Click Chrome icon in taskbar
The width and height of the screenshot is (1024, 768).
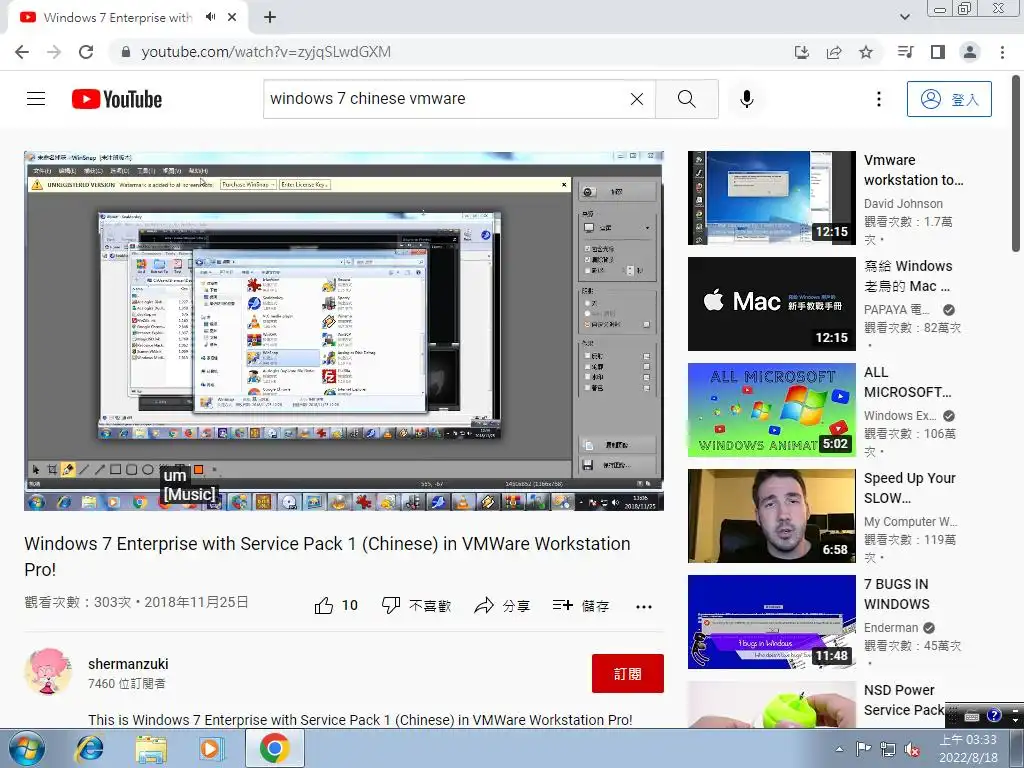[274, 748]
